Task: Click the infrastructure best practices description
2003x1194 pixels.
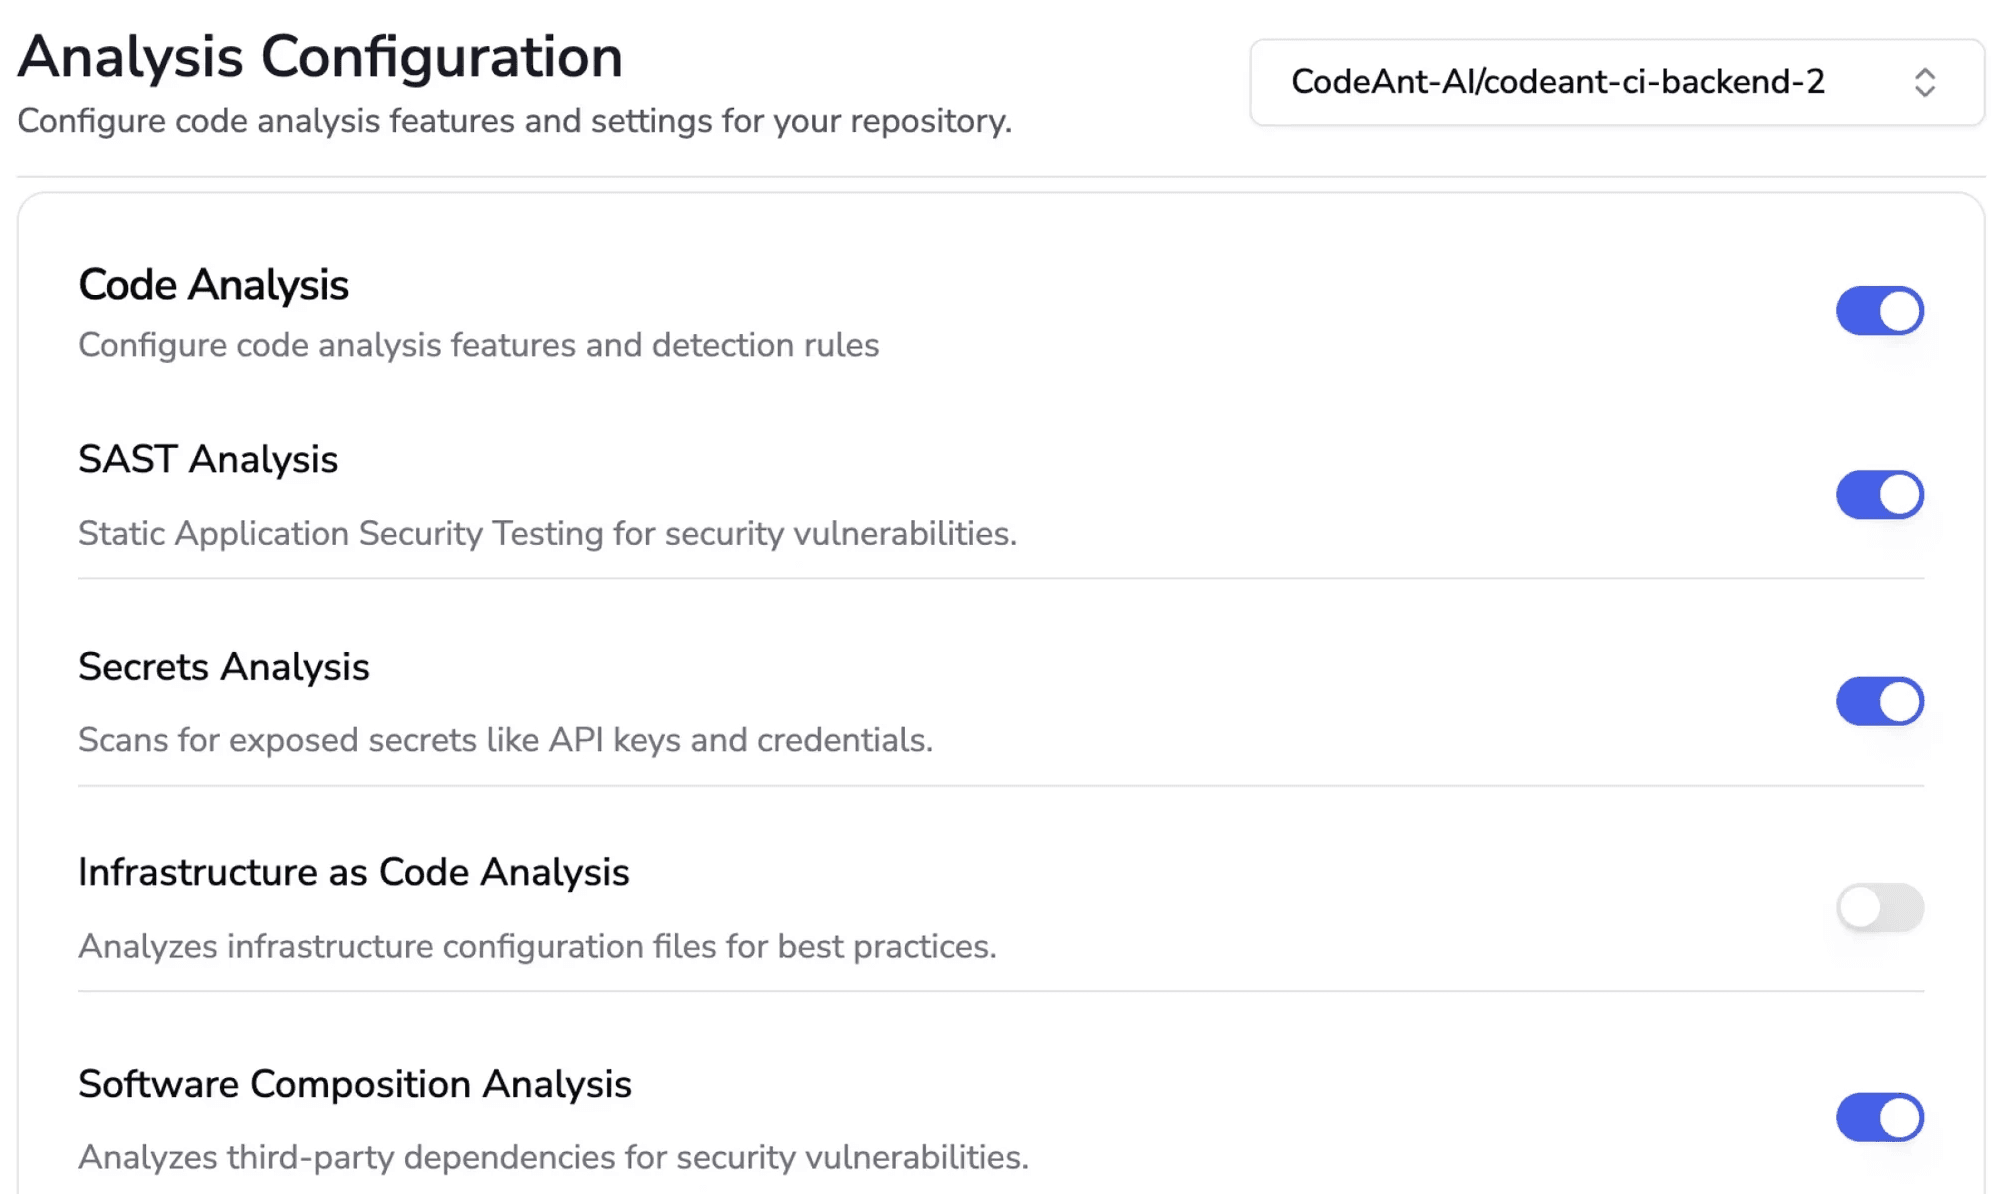Action: [x=537, y=946]
